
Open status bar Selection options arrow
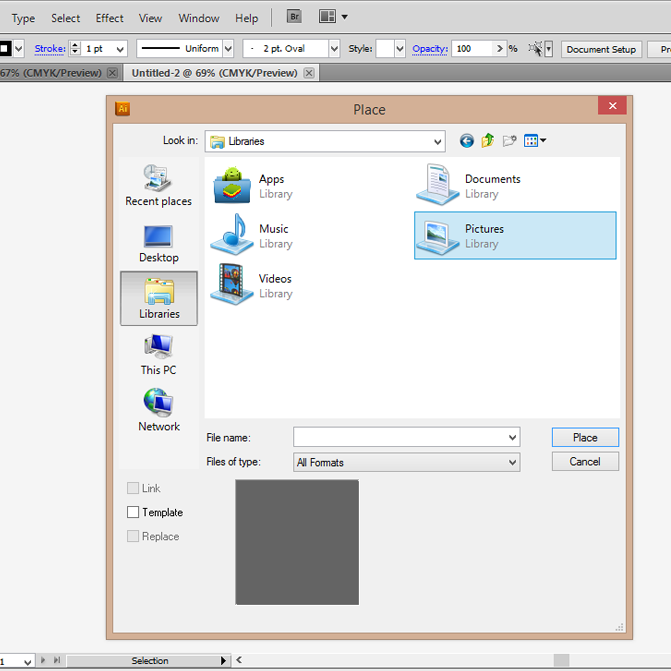point(223,660)
